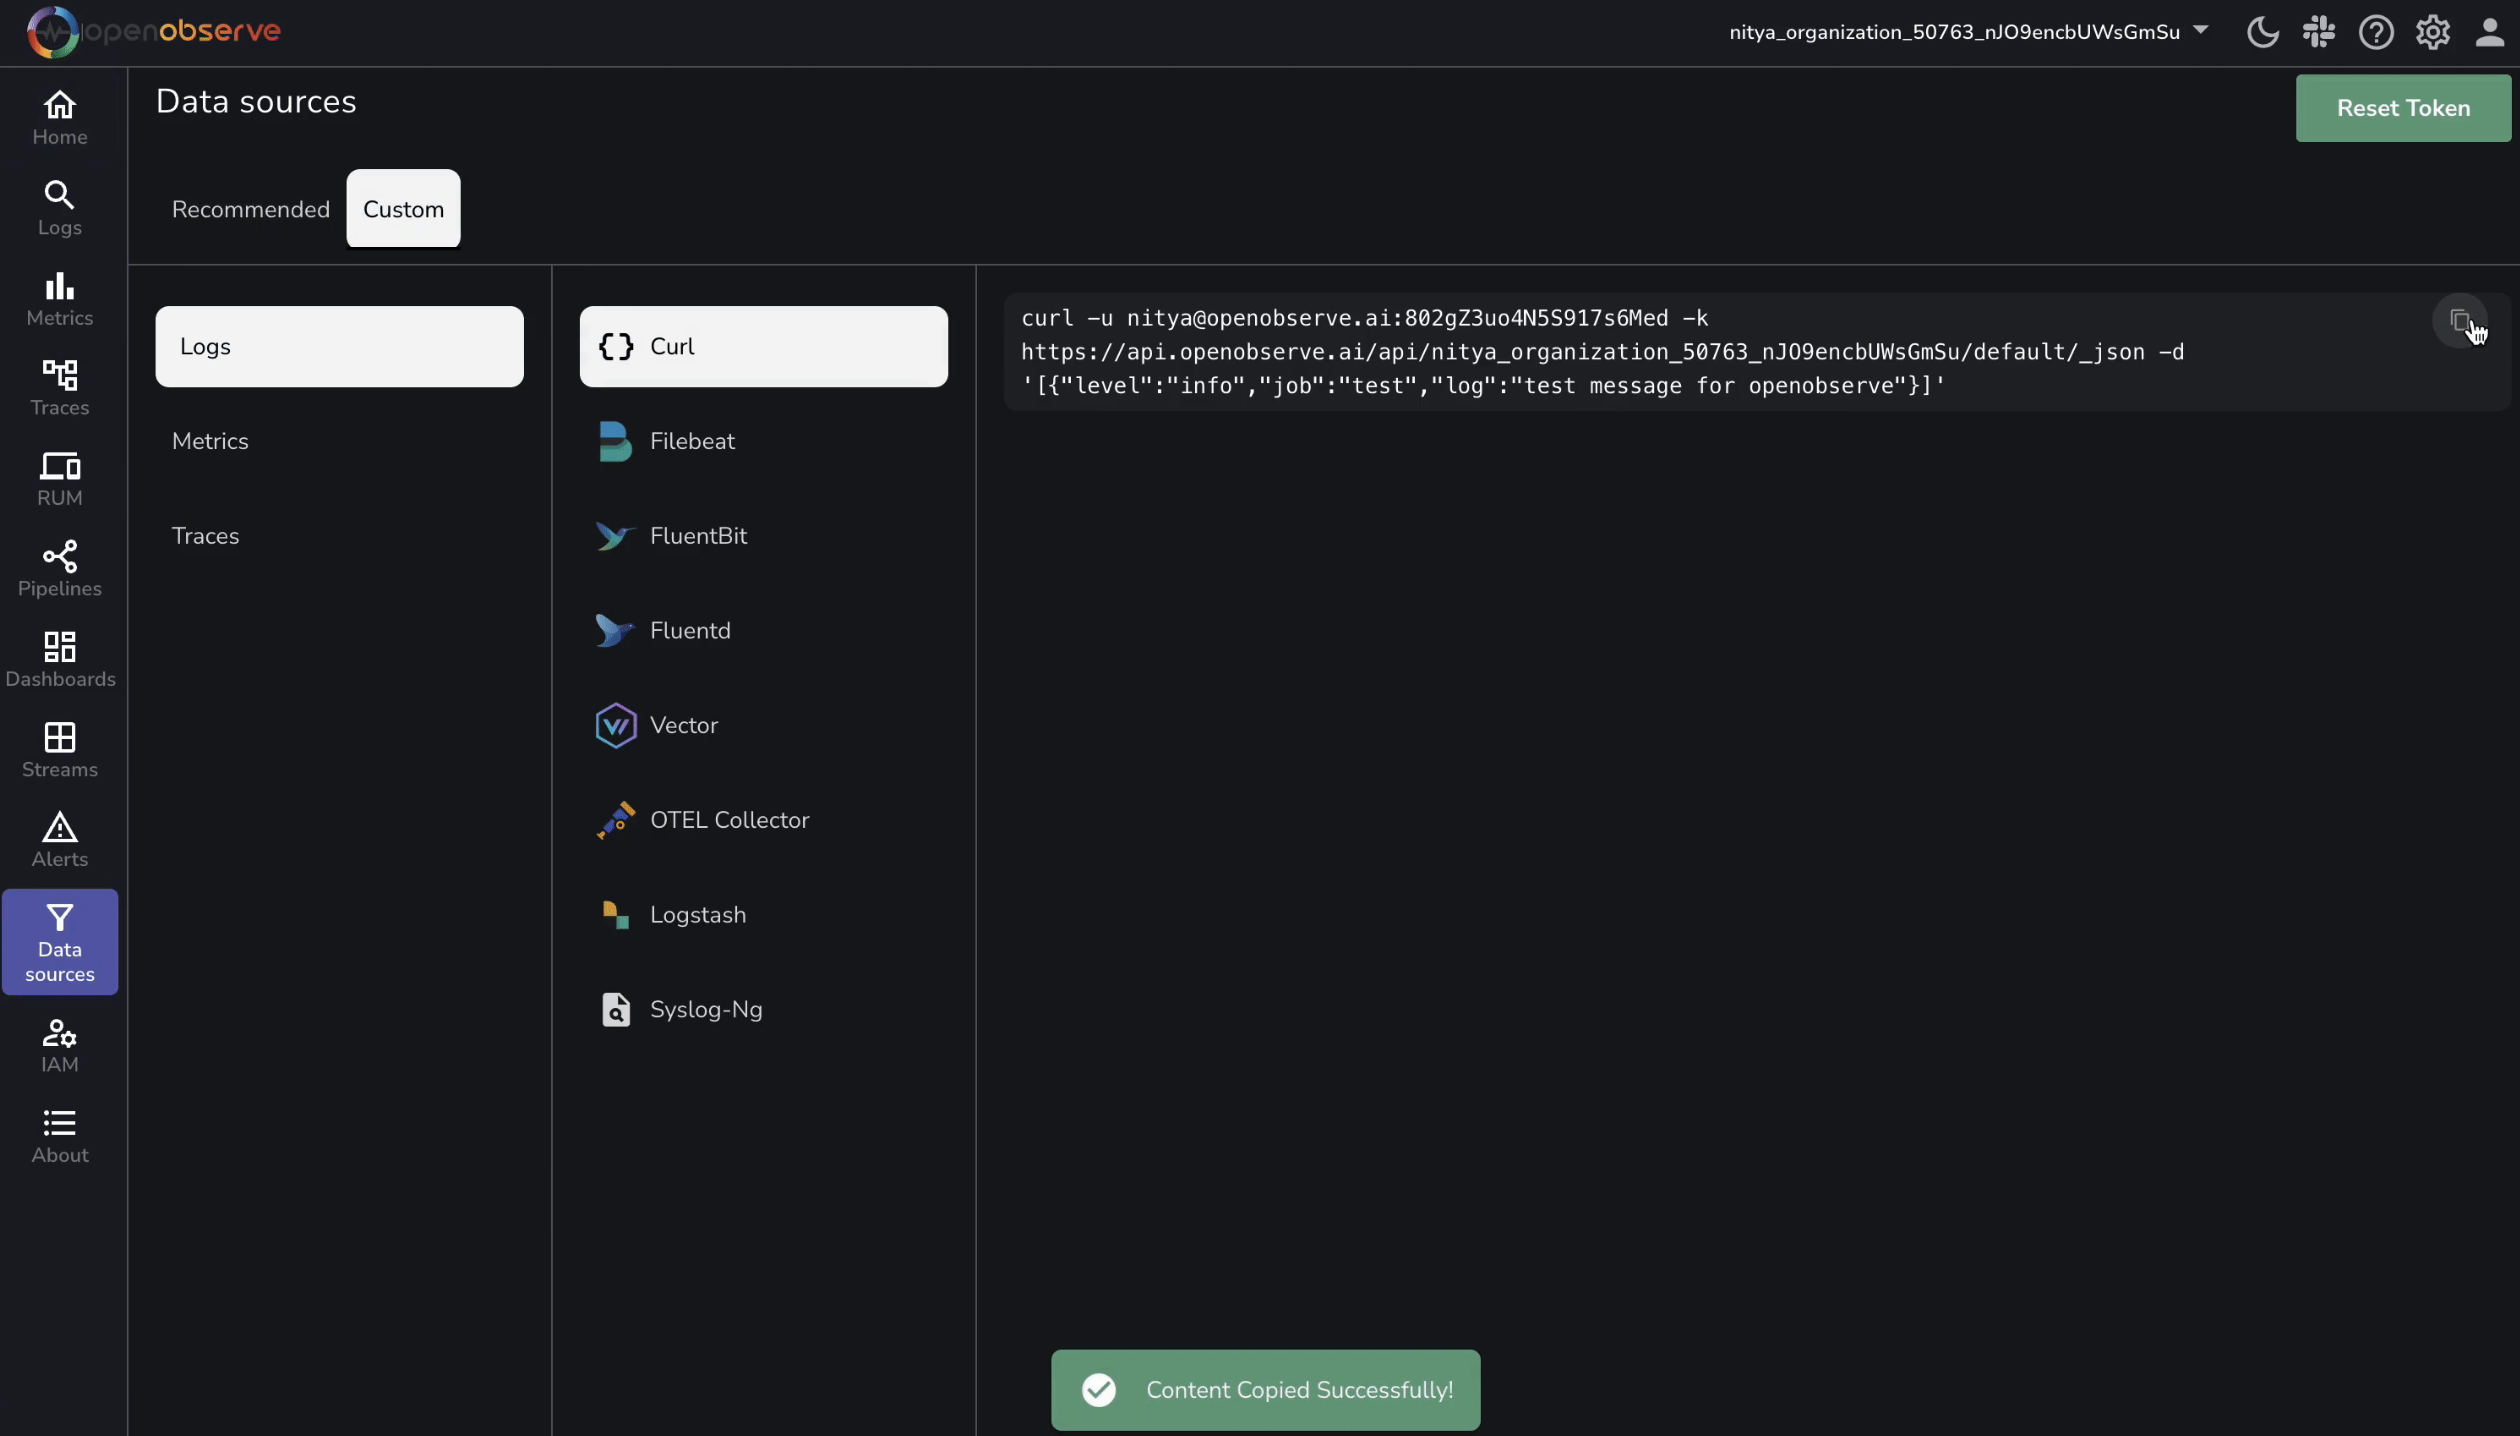The width and height of the screenshot is (2520, 1436).
Task: Open the RUM section
Action: [59, 477]
